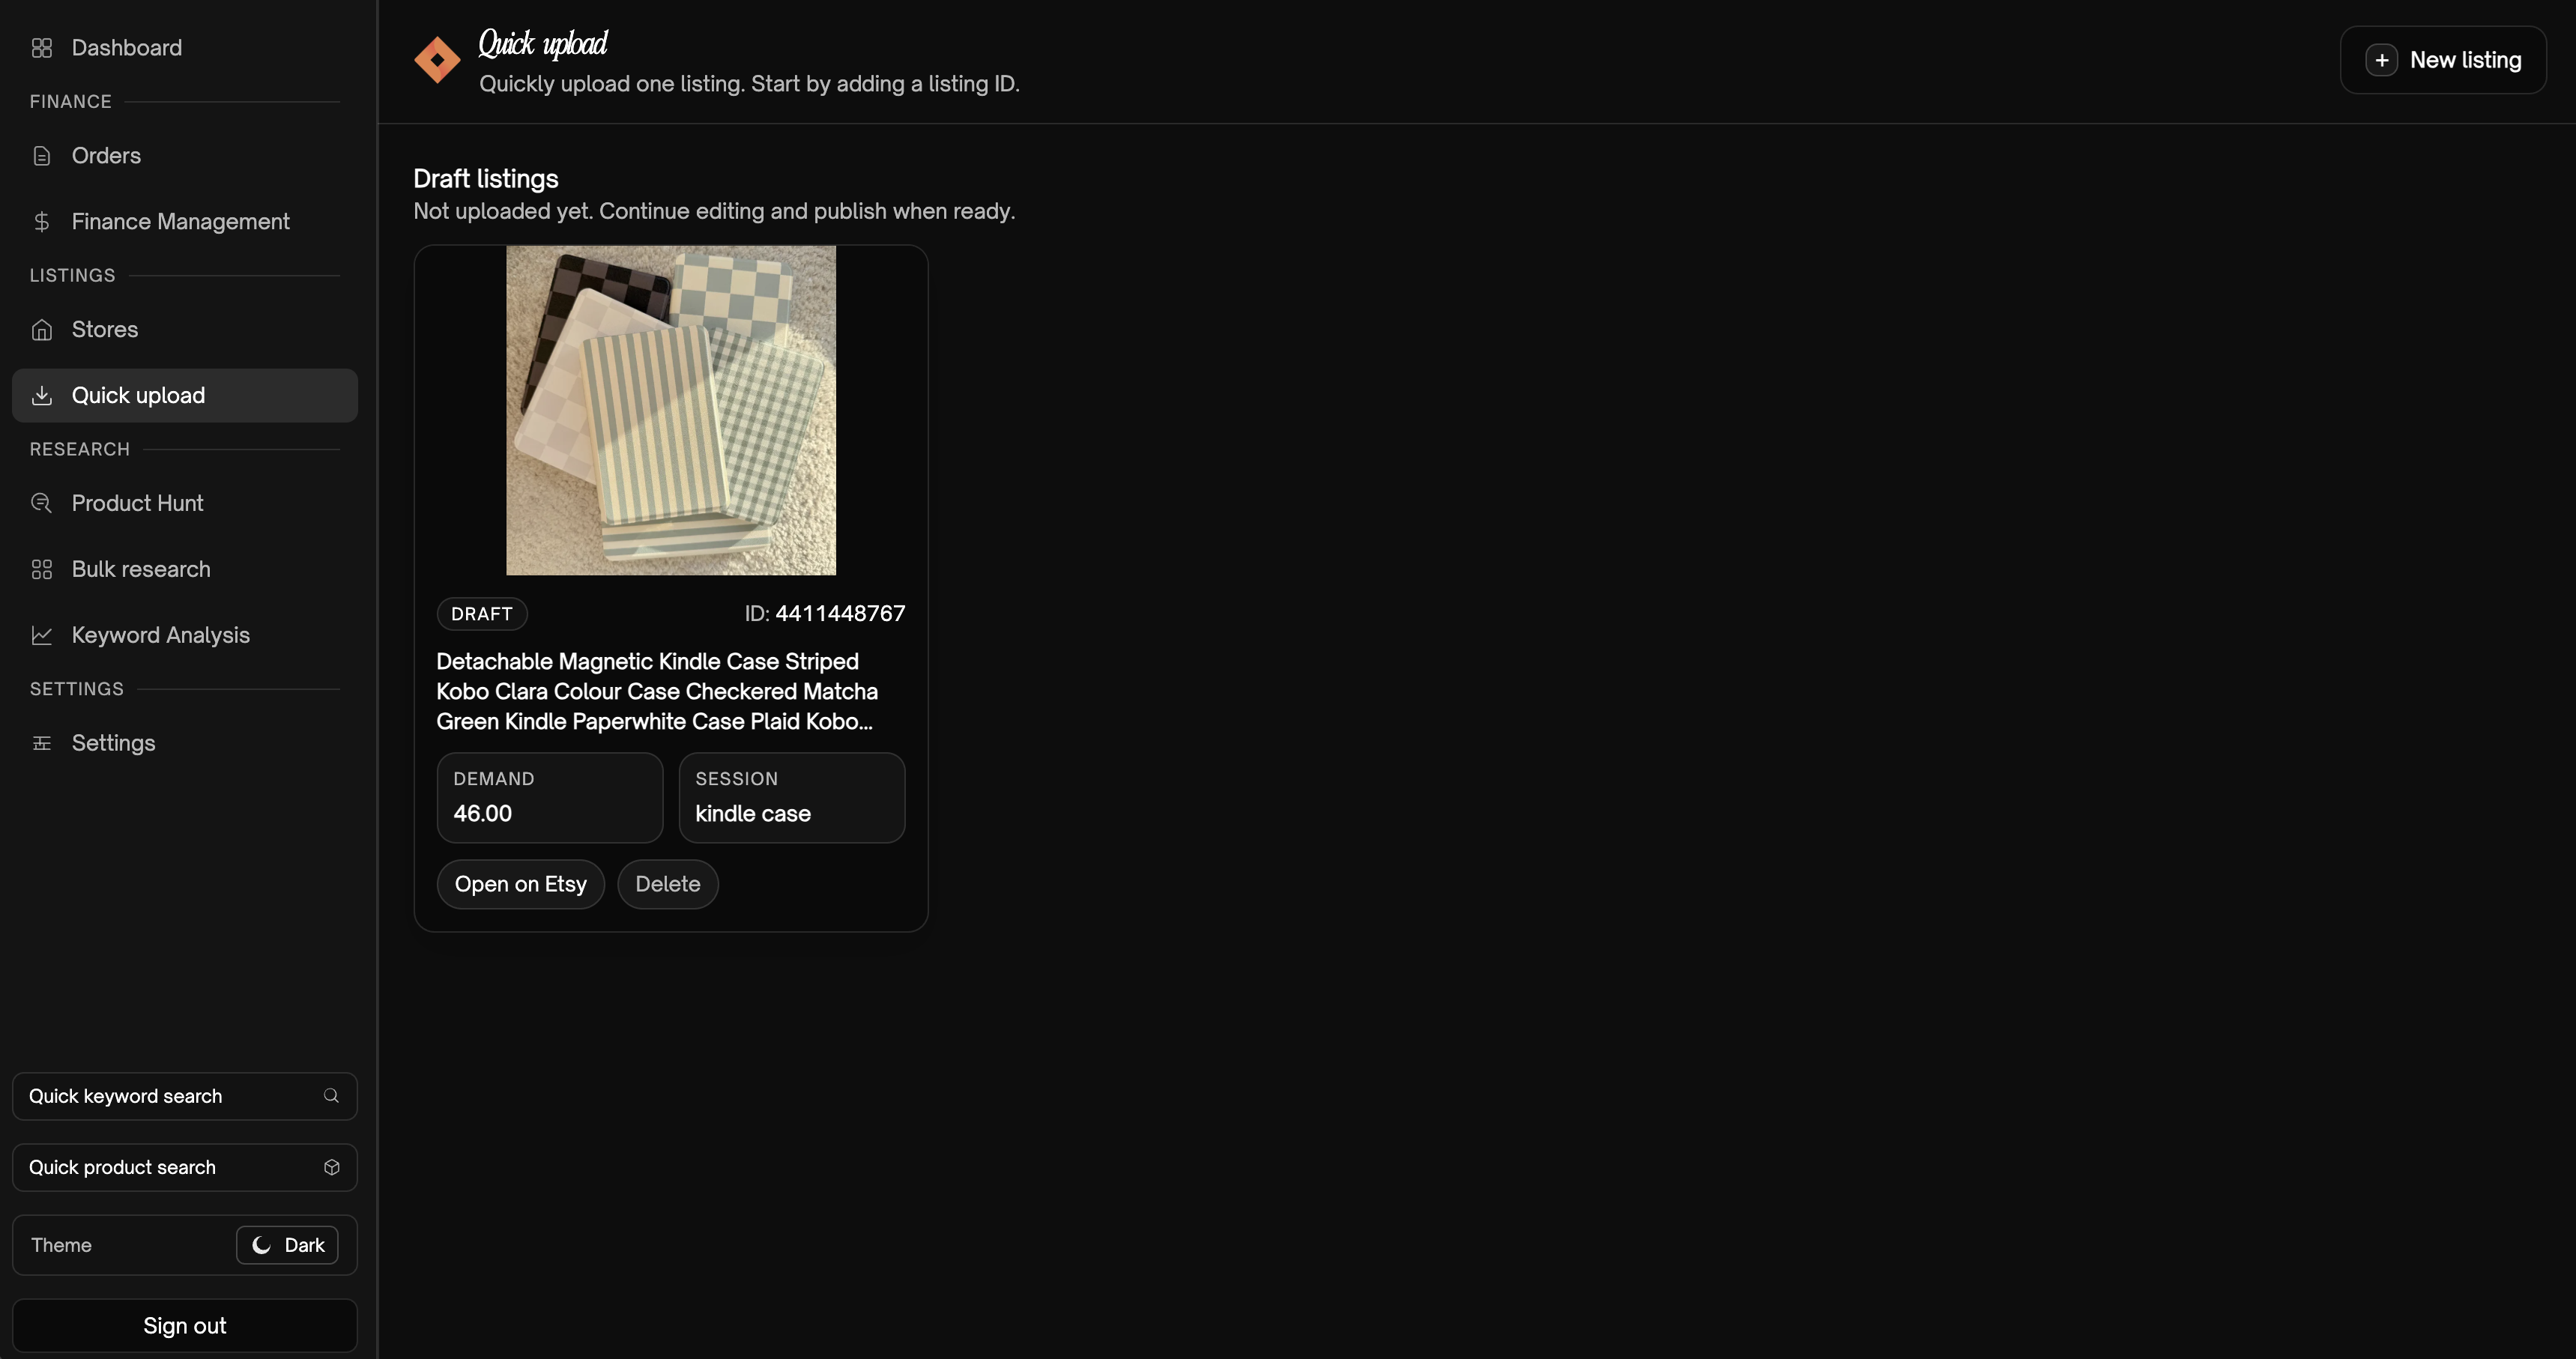Click the Product Hunt search icon
The width and height of the screenshot is (2576, 1359).
click(x=41, y=503)
